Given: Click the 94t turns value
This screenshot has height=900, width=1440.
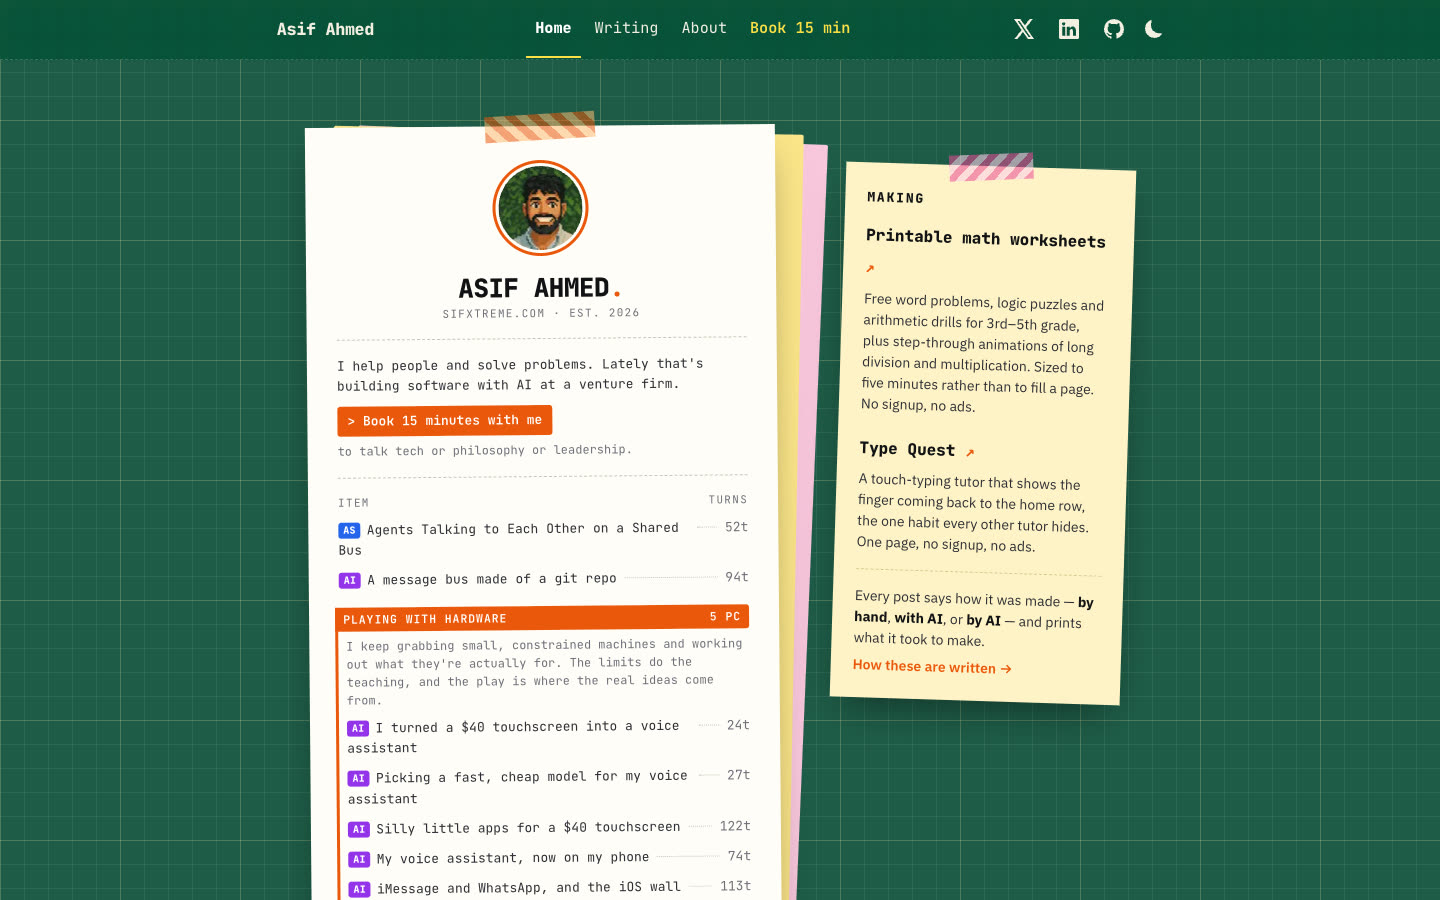Looking at the screenshot, I should coord(737,577).
